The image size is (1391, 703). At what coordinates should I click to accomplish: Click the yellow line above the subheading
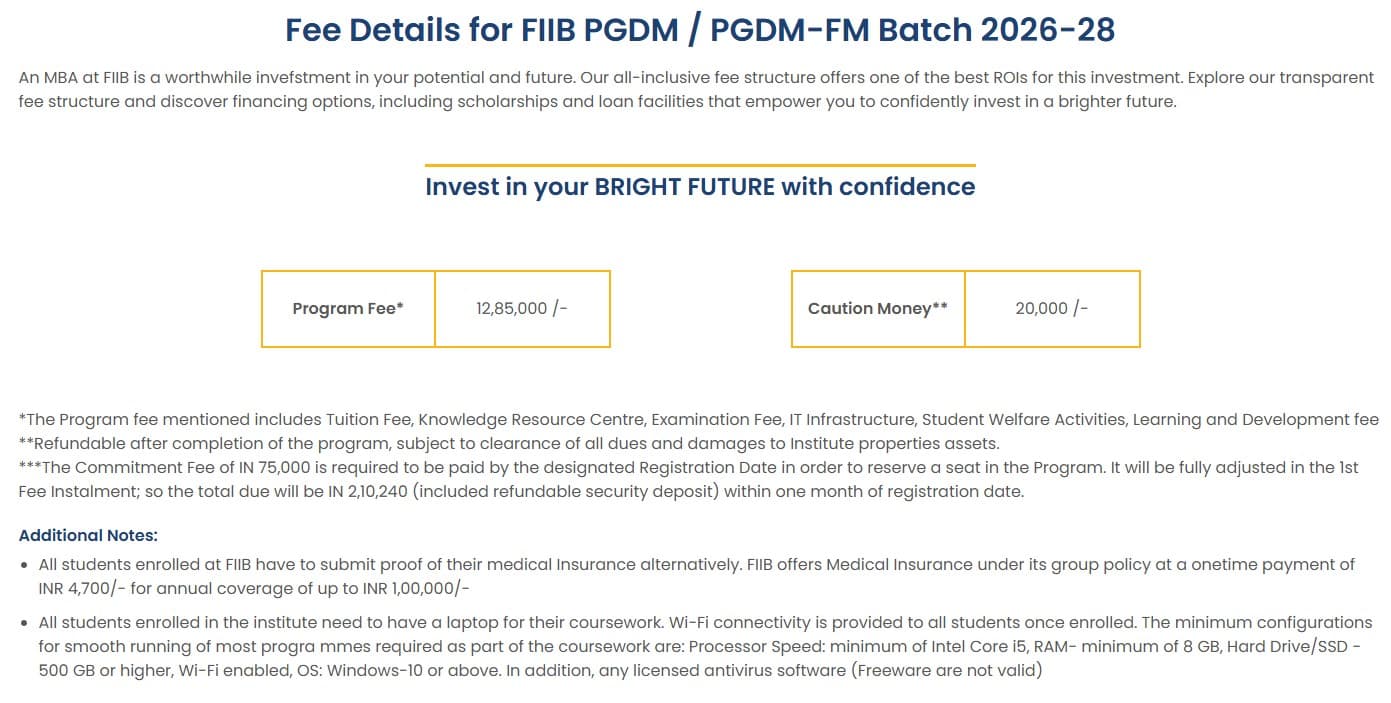pos(699,165)
